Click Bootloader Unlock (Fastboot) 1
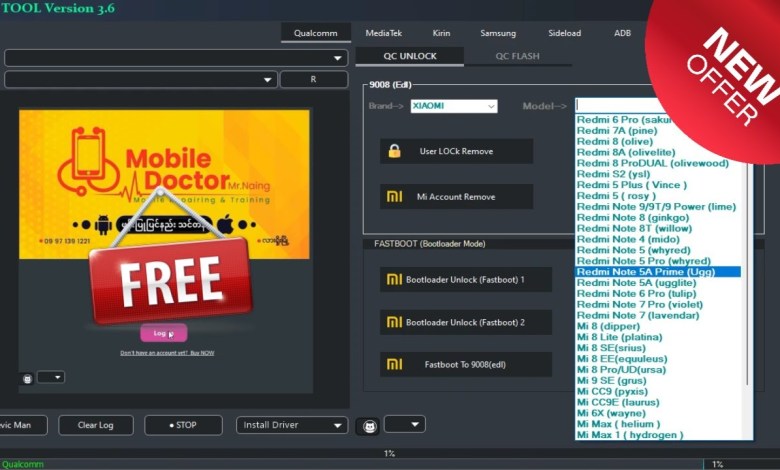The image size is (780, 470). (x=466, y=280)
